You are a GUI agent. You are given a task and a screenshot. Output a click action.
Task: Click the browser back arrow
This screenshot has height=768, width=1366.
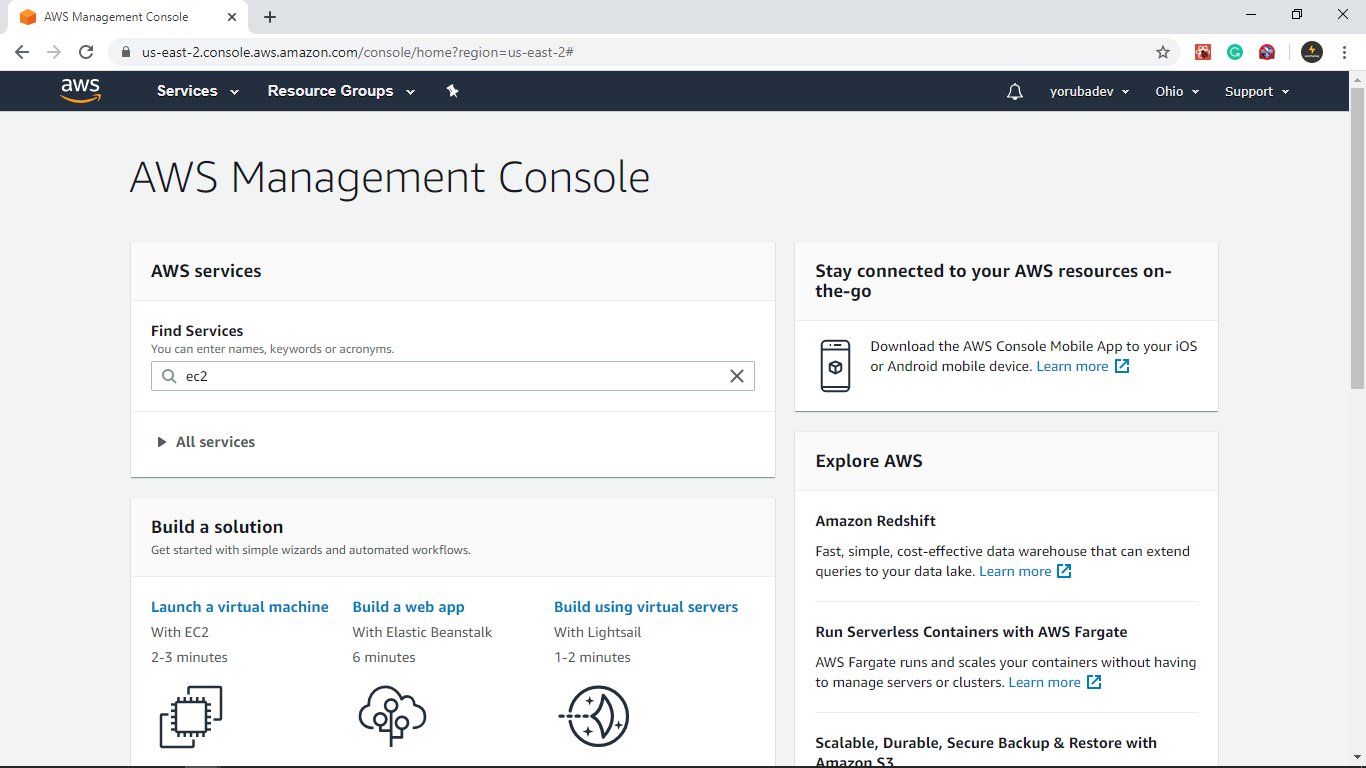tap(22, 52)
